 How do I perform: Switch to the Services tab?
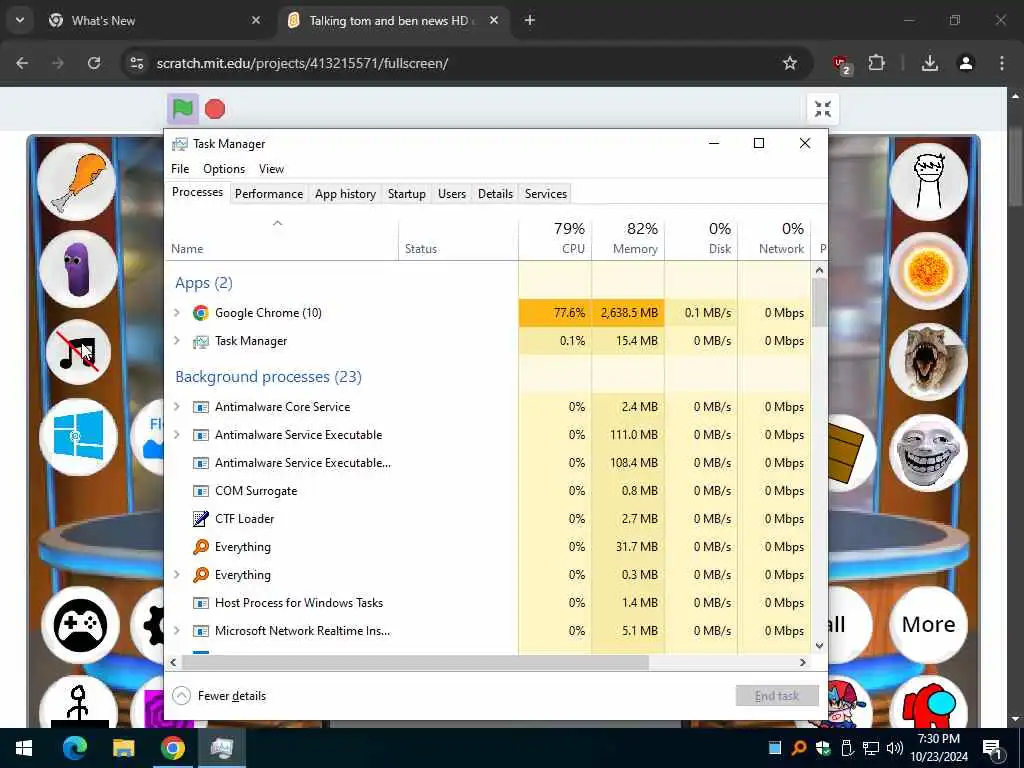click(x=545, y=193)
